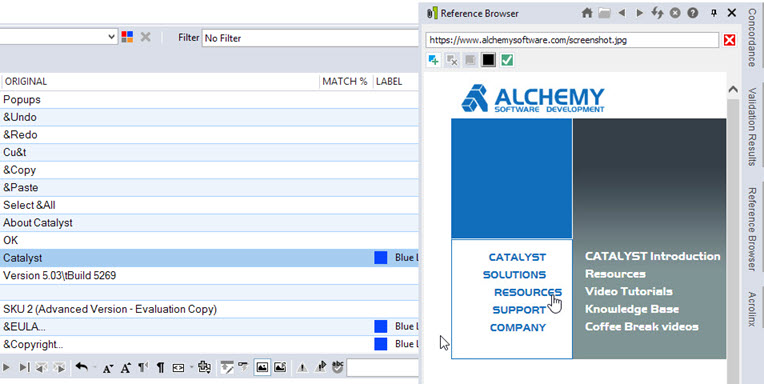Click blue label swatch on &Copyright row
The width and height of the screenshot is (764, 384).
pyautogui.click(x=381, y=344)
